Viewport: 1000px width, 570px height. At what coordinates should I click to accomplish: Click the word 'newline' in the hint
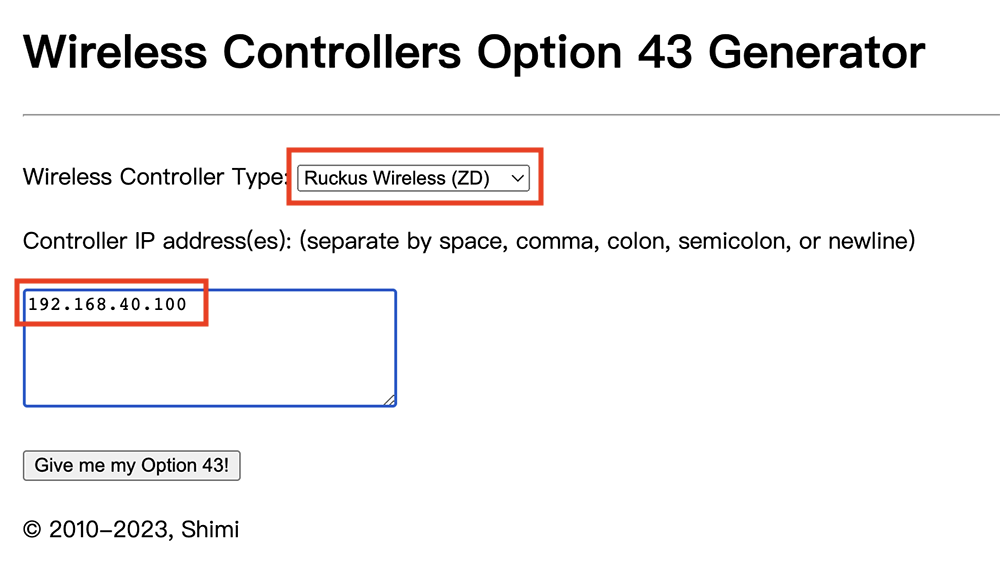point(866,241)
